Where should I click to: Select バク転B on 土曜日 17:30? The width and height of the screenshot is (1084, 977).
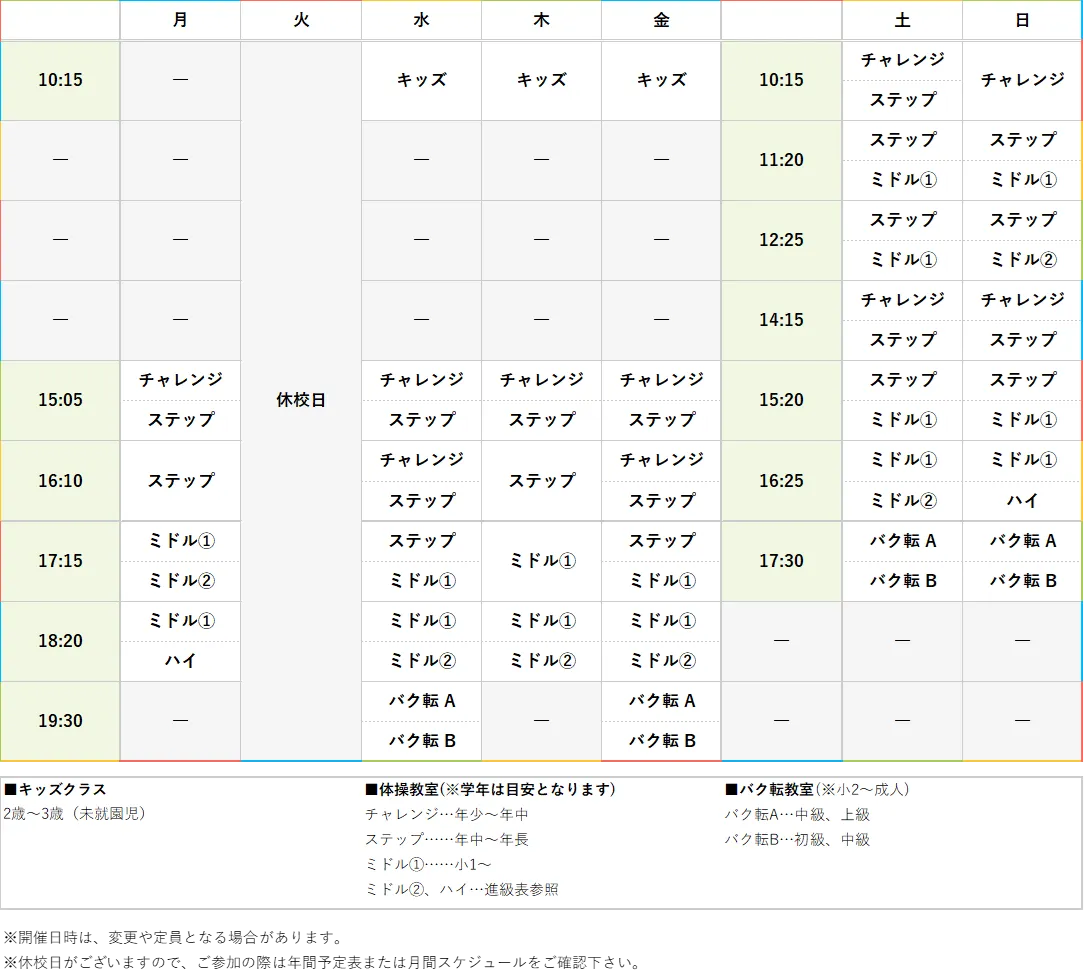(x=901, y=581)
